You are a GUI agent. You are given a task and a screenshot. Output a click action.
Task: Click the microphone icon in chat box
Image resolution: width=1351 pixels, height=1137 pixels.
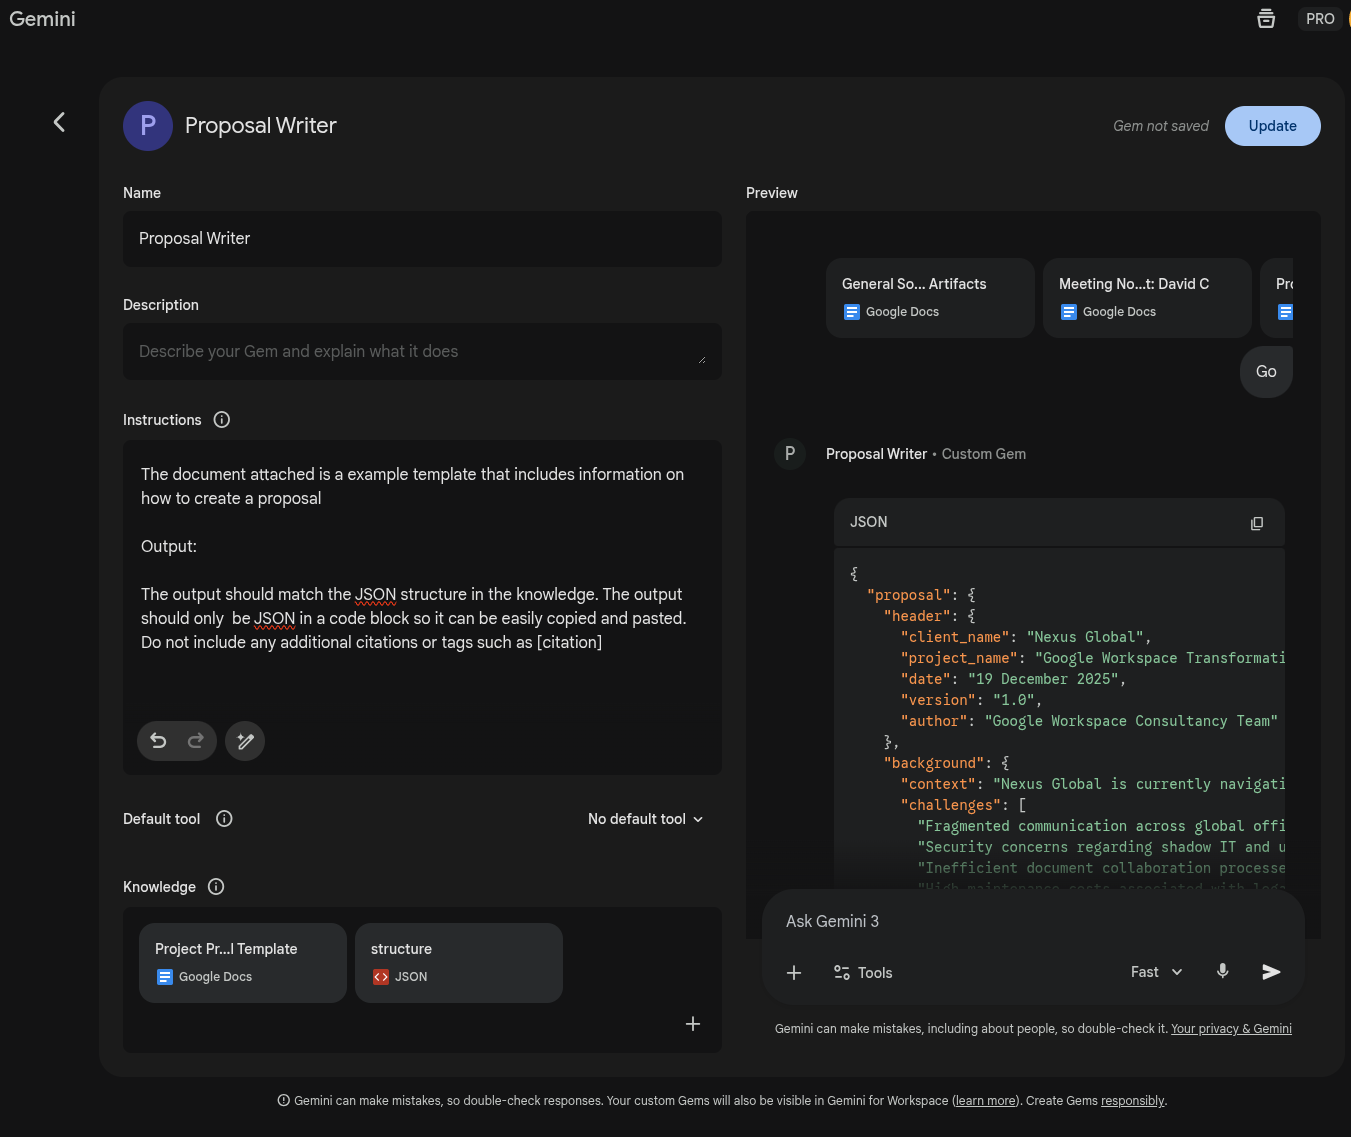[x=1222, y=972]
